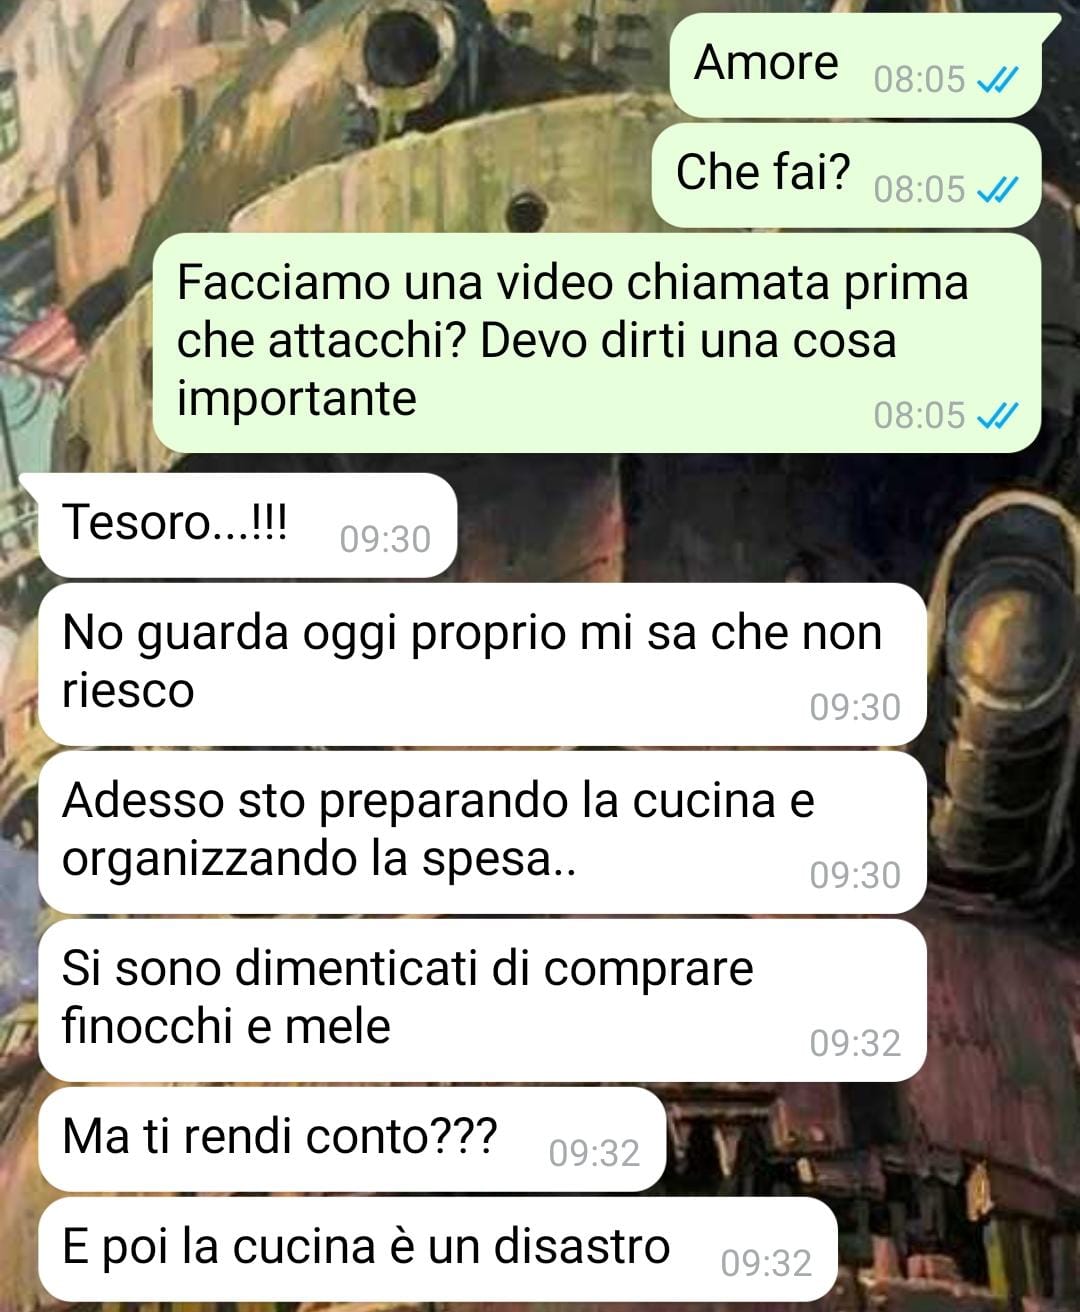Tap the read receipt ticks on 'Che fai?'
Screen dimensions: 1080x1312
[996, 190]
